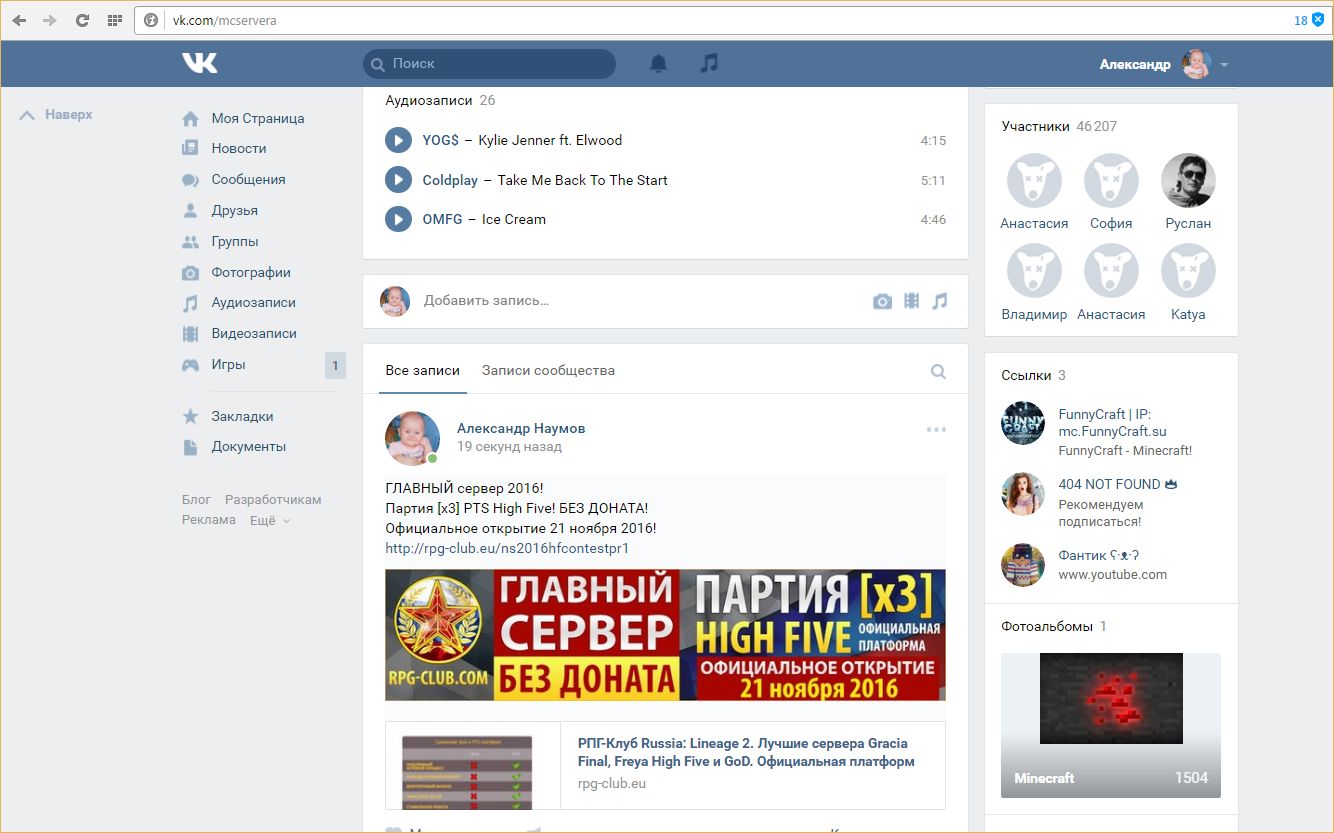Screen dimensions: 1334x833
Task: Open member София's avatar
Action: [1111, 181]
